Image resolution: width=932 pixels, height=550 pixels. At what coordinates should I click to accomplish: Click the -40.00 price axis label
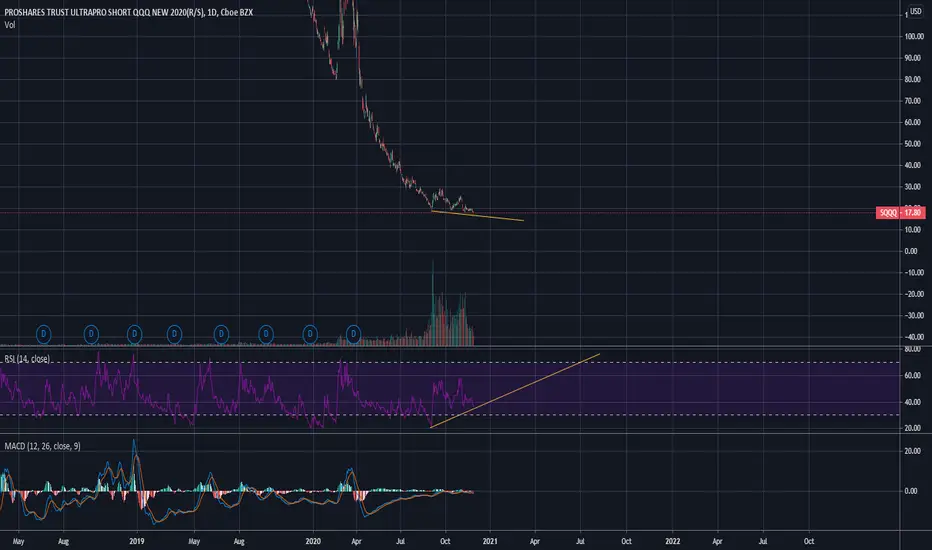pyautogui.click(x=914, y=337)
